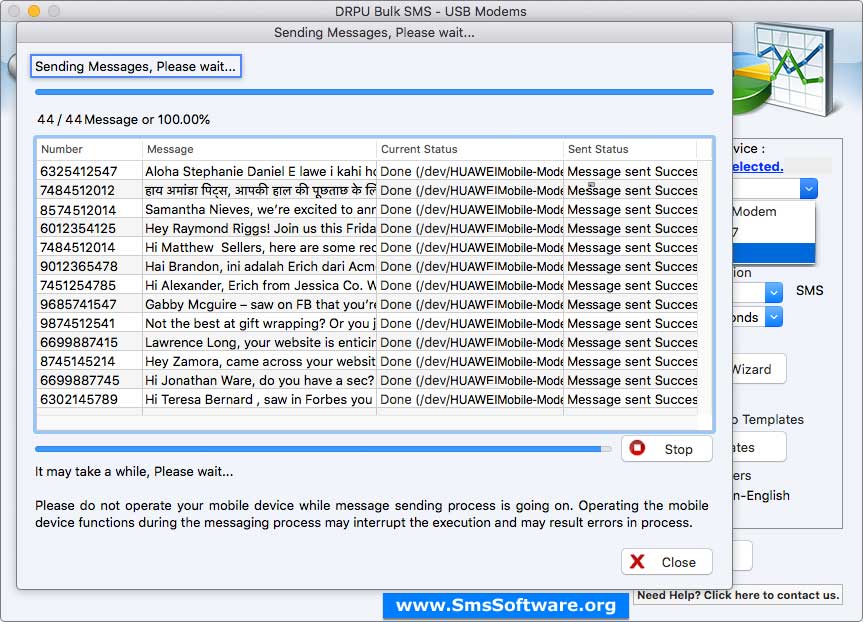Select row with number 6699887415
Screen dimensions: 863x622
point(367,342)
